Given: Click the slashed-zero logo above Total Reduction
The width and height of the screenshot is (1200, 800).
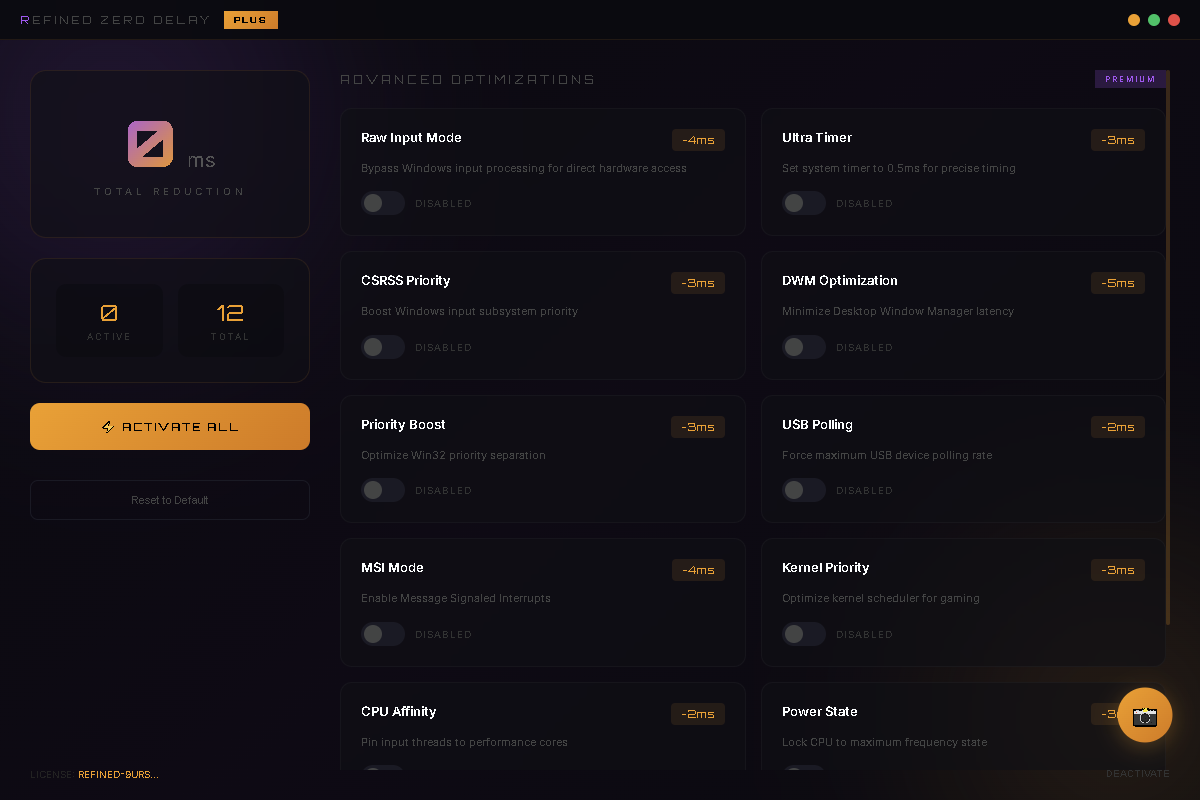Looking at the screenshot, I should pyautogui.click(x=151, y=144).
